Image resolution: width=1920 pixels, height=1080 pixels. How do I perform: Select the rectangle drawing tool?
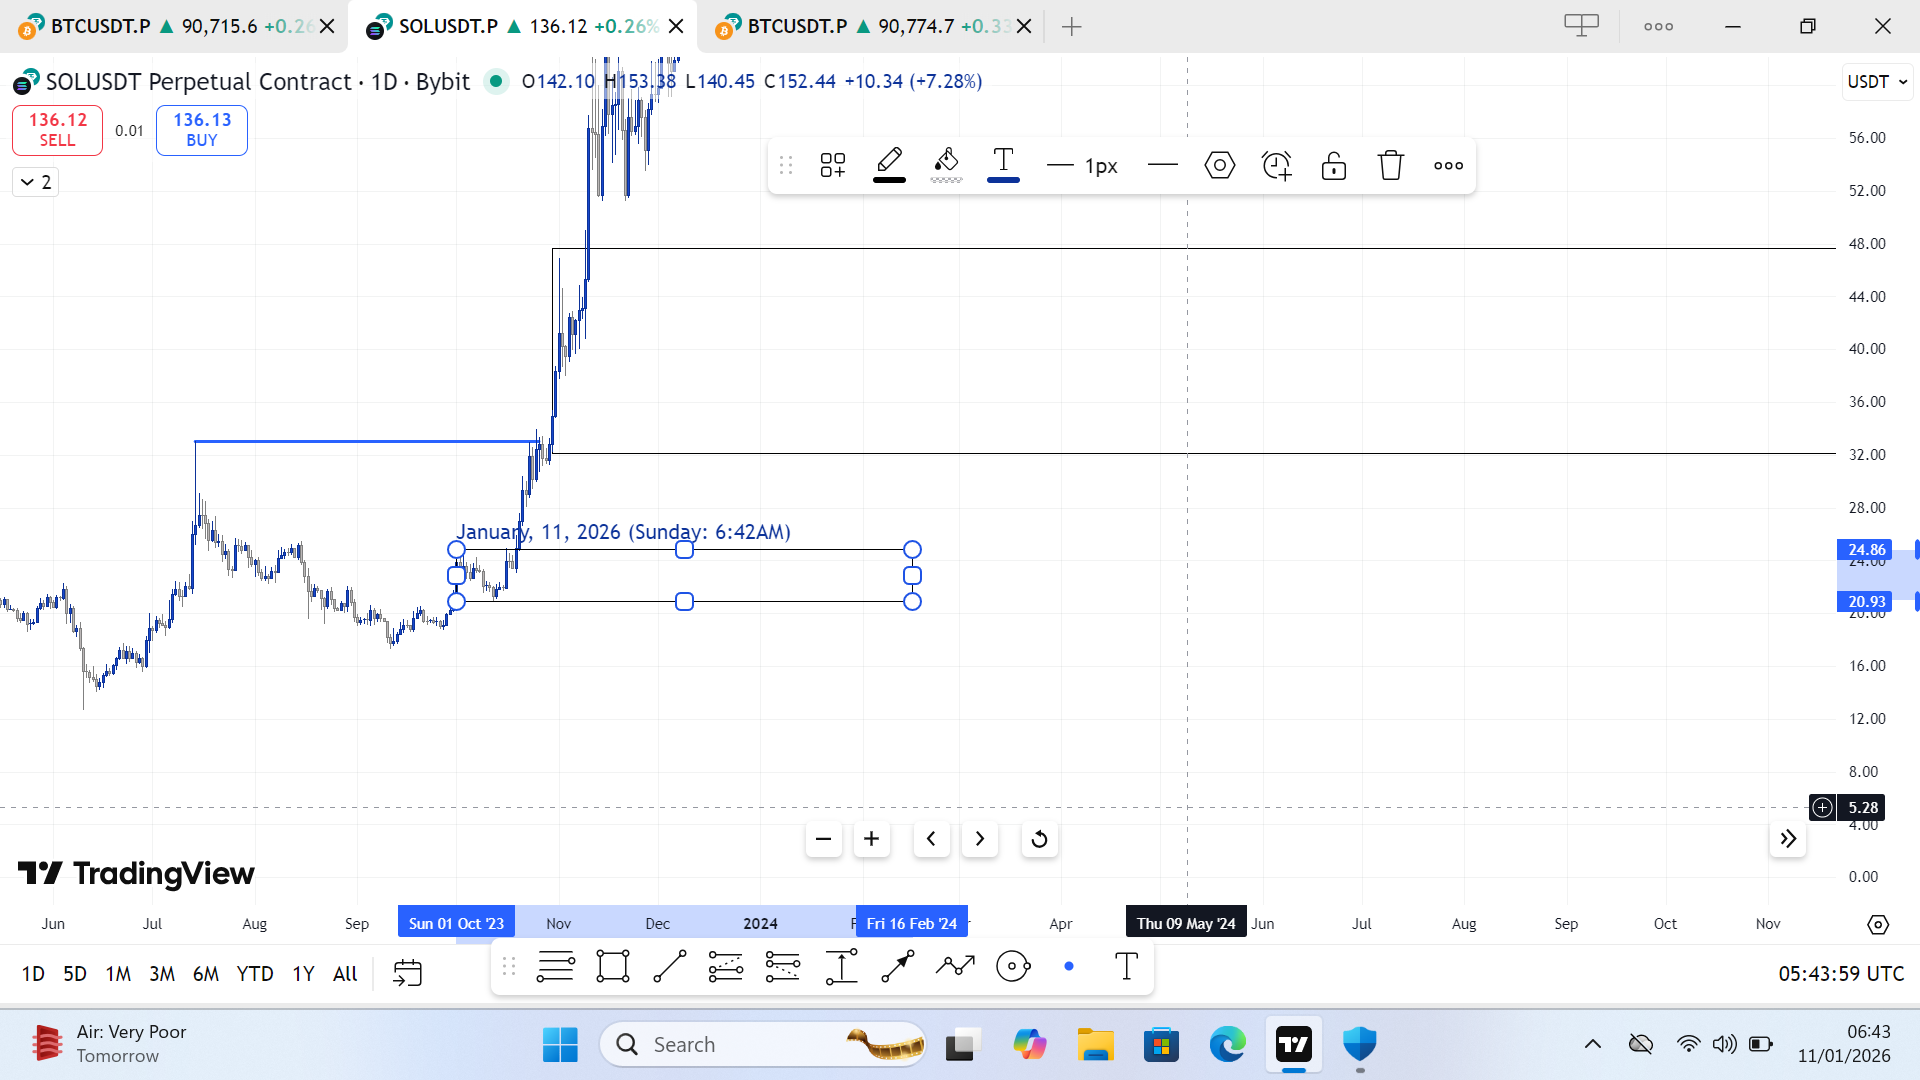pyautogui.click(x=612, y=967)
